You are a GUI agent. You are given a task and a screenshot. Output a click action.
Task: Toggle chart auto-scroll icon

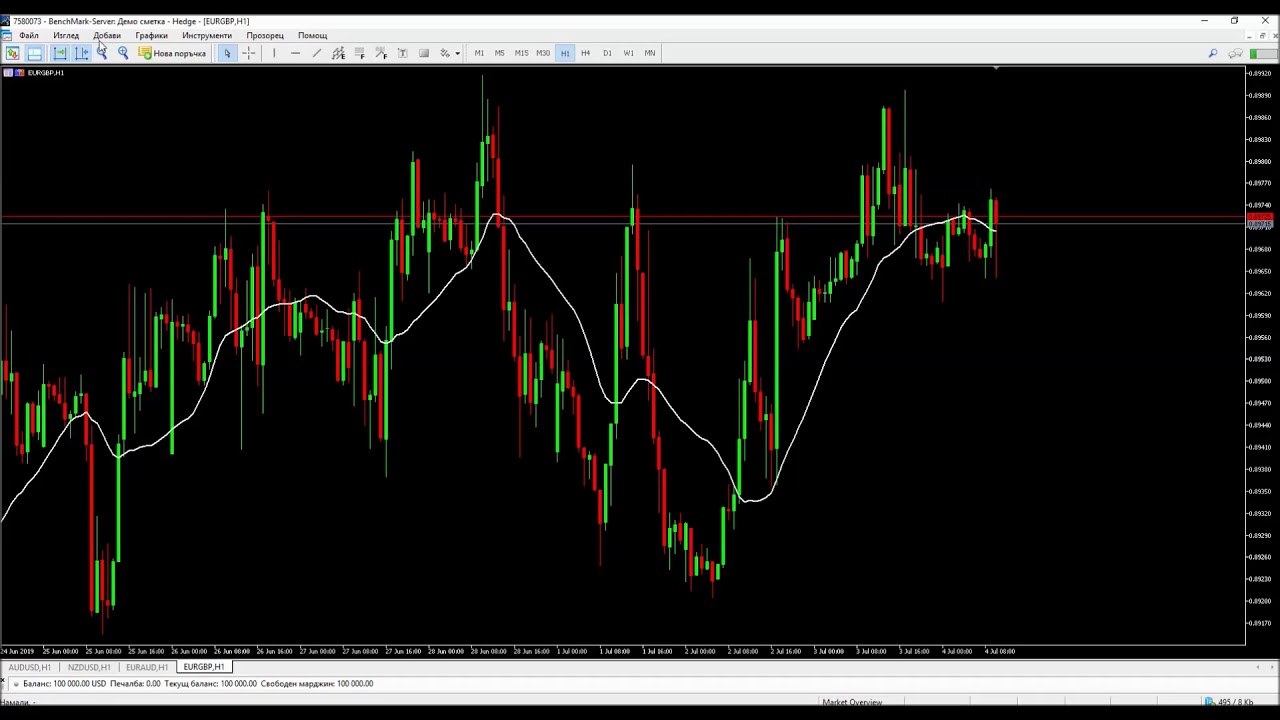(60, 53)
